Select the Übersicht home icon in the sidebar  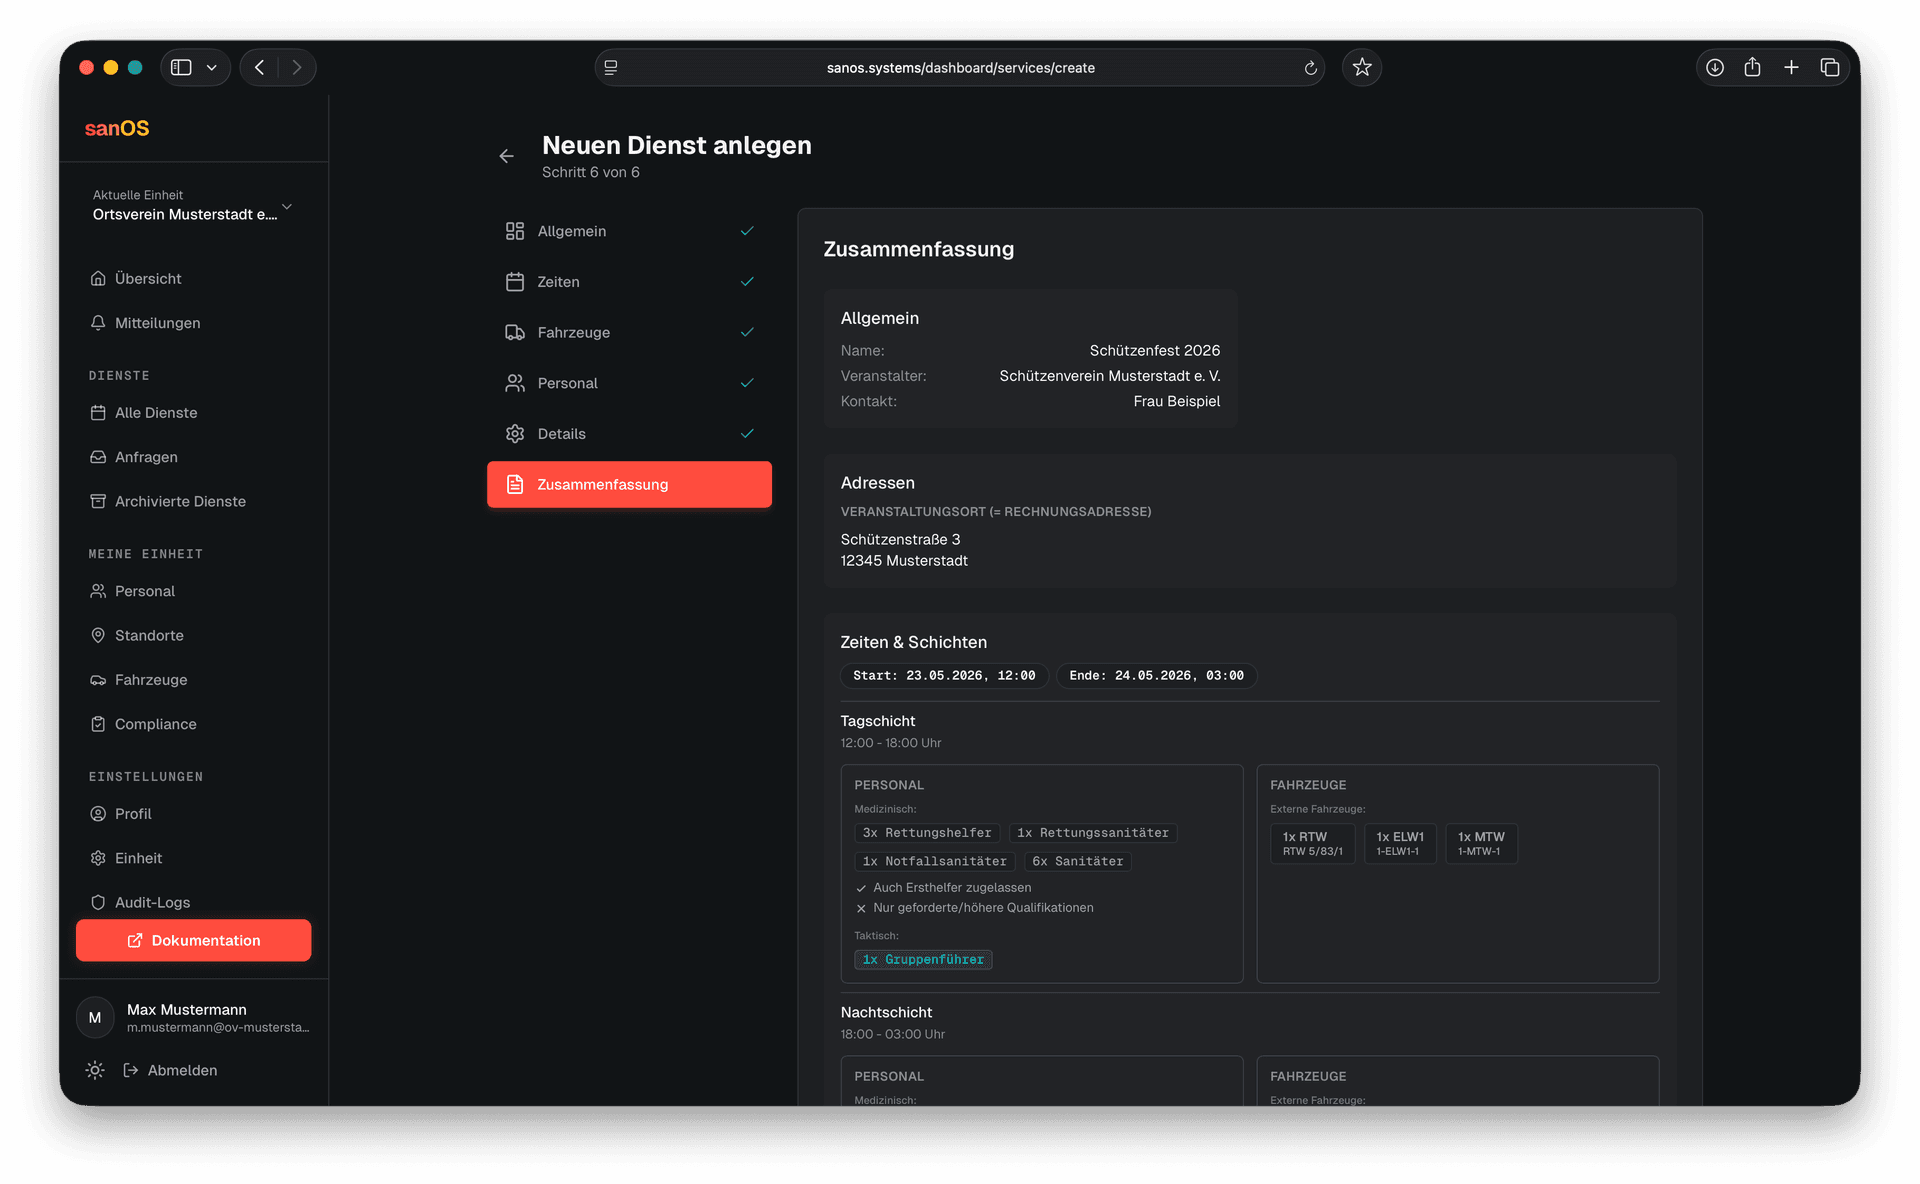click(98, 278)
